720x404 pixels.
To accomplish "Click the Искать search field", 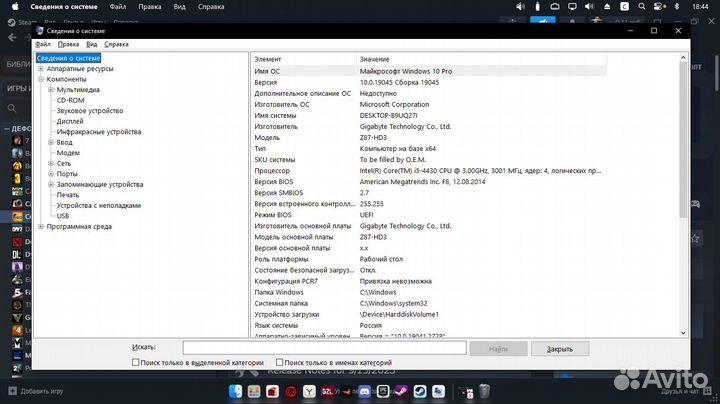I will click(x=324, y=348).
